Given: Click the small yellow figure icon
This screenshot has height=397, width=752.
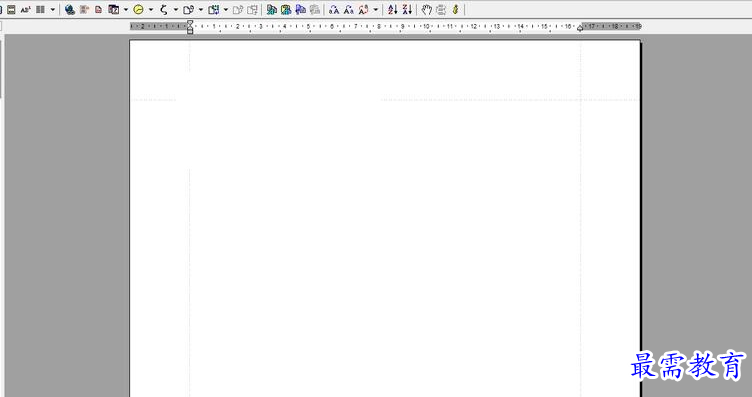Looking at the screenshot, I should [456, 9].
